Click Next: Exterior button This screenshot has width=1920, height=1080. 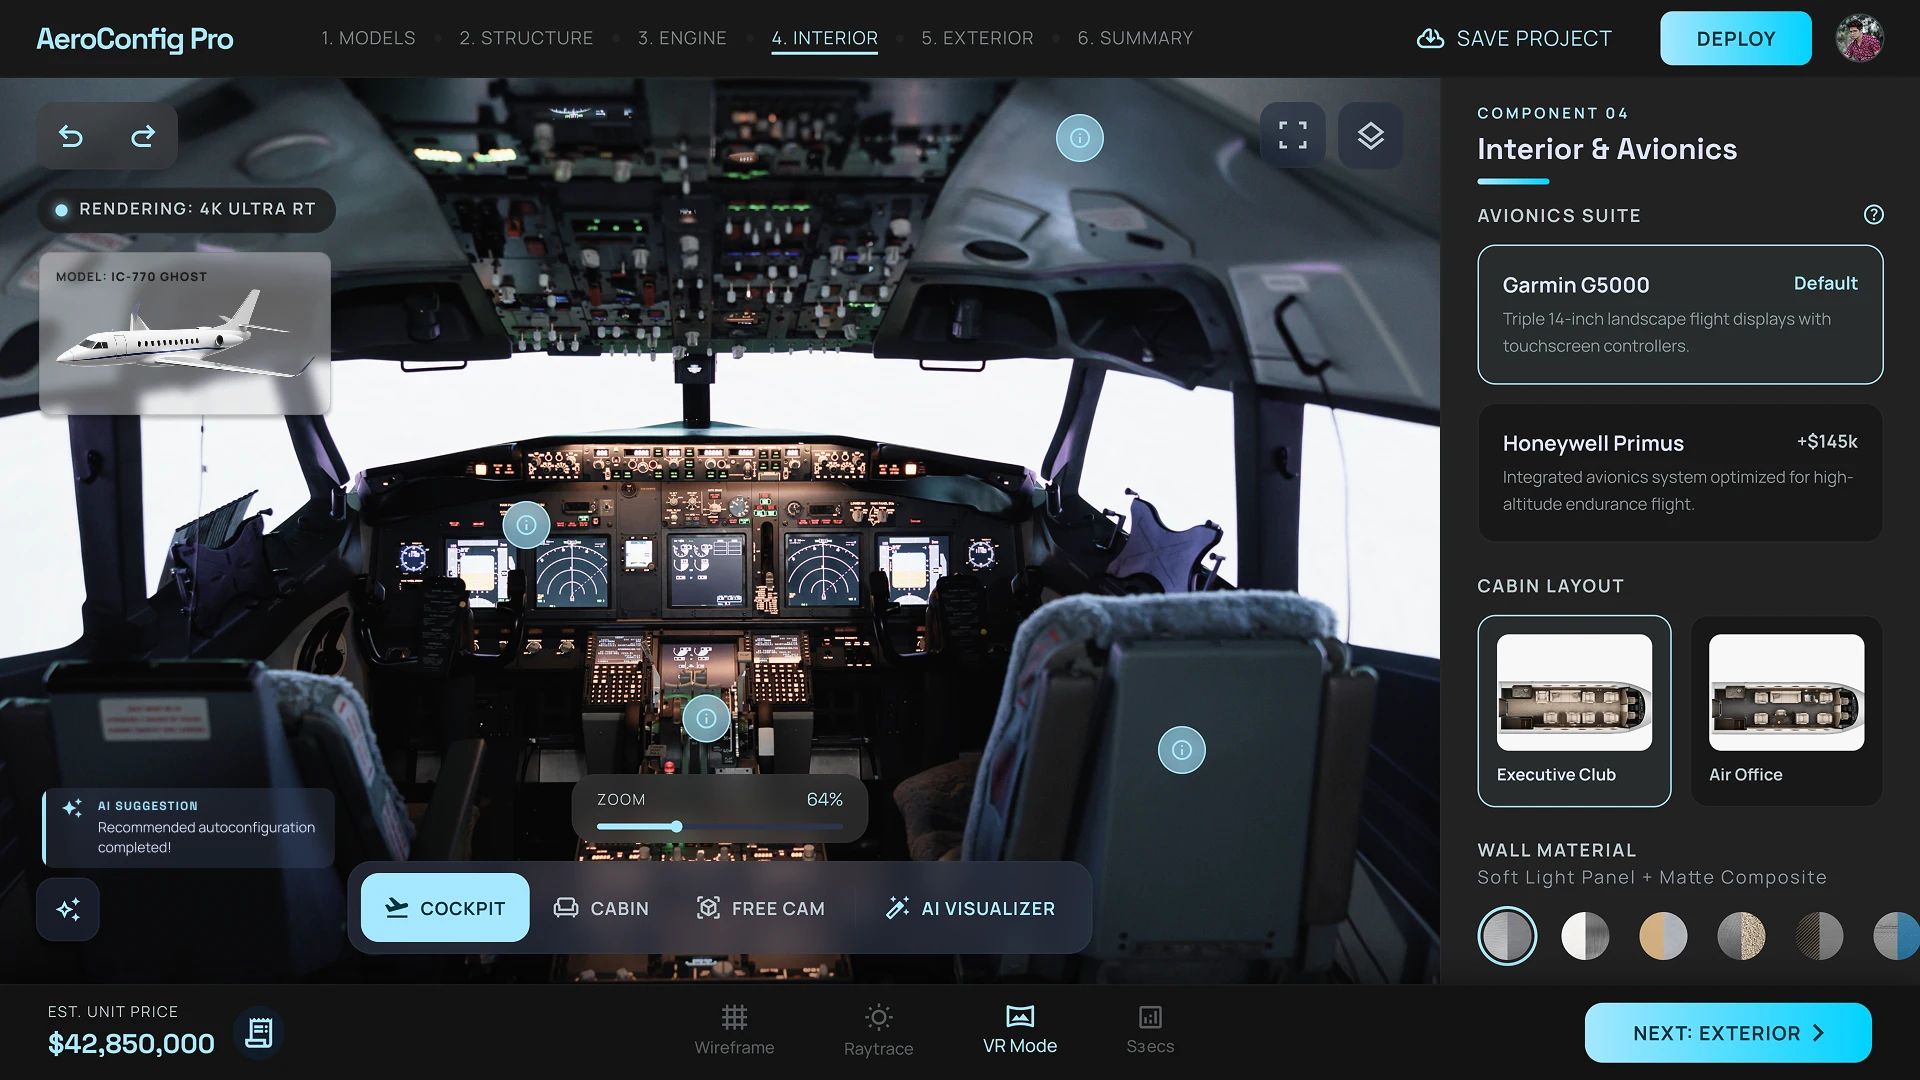coord(1727,1032)
